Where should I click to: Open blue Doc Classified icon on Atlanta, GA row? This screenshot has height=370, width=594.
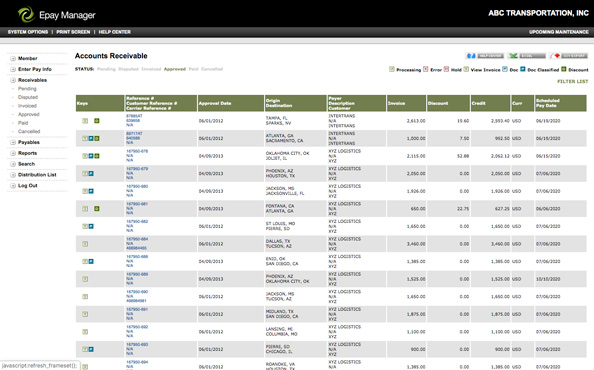coord(91,139)
